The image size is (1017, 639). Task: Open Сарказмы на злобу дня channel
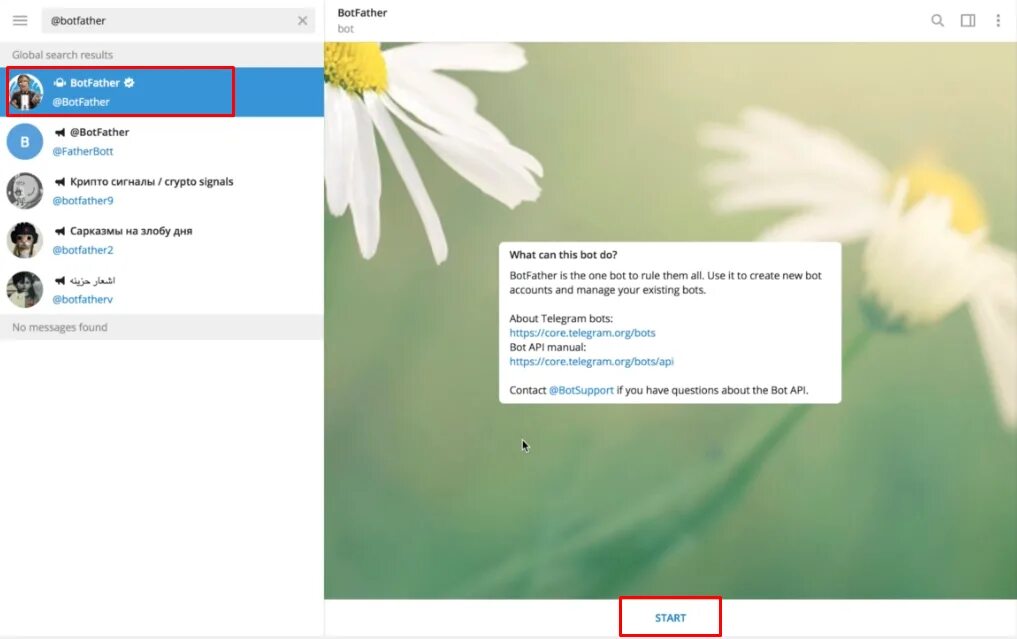pyautogui.click(x=162, y=240)
